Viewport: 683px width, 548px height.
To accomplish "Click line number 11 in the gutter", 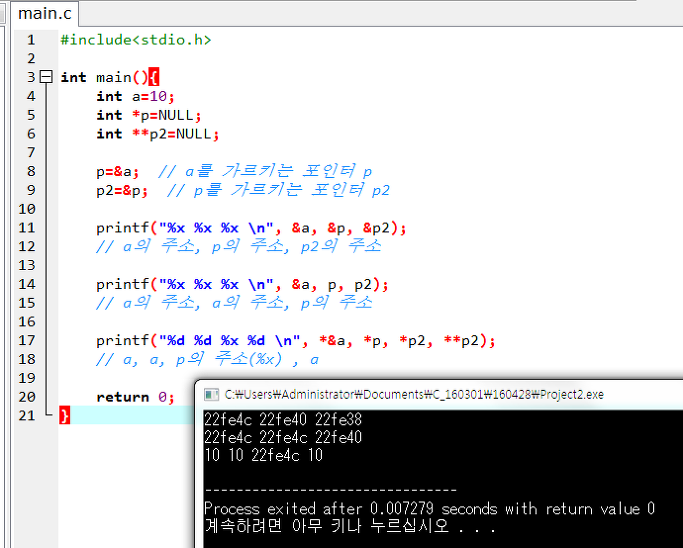I will coord(27,228).
